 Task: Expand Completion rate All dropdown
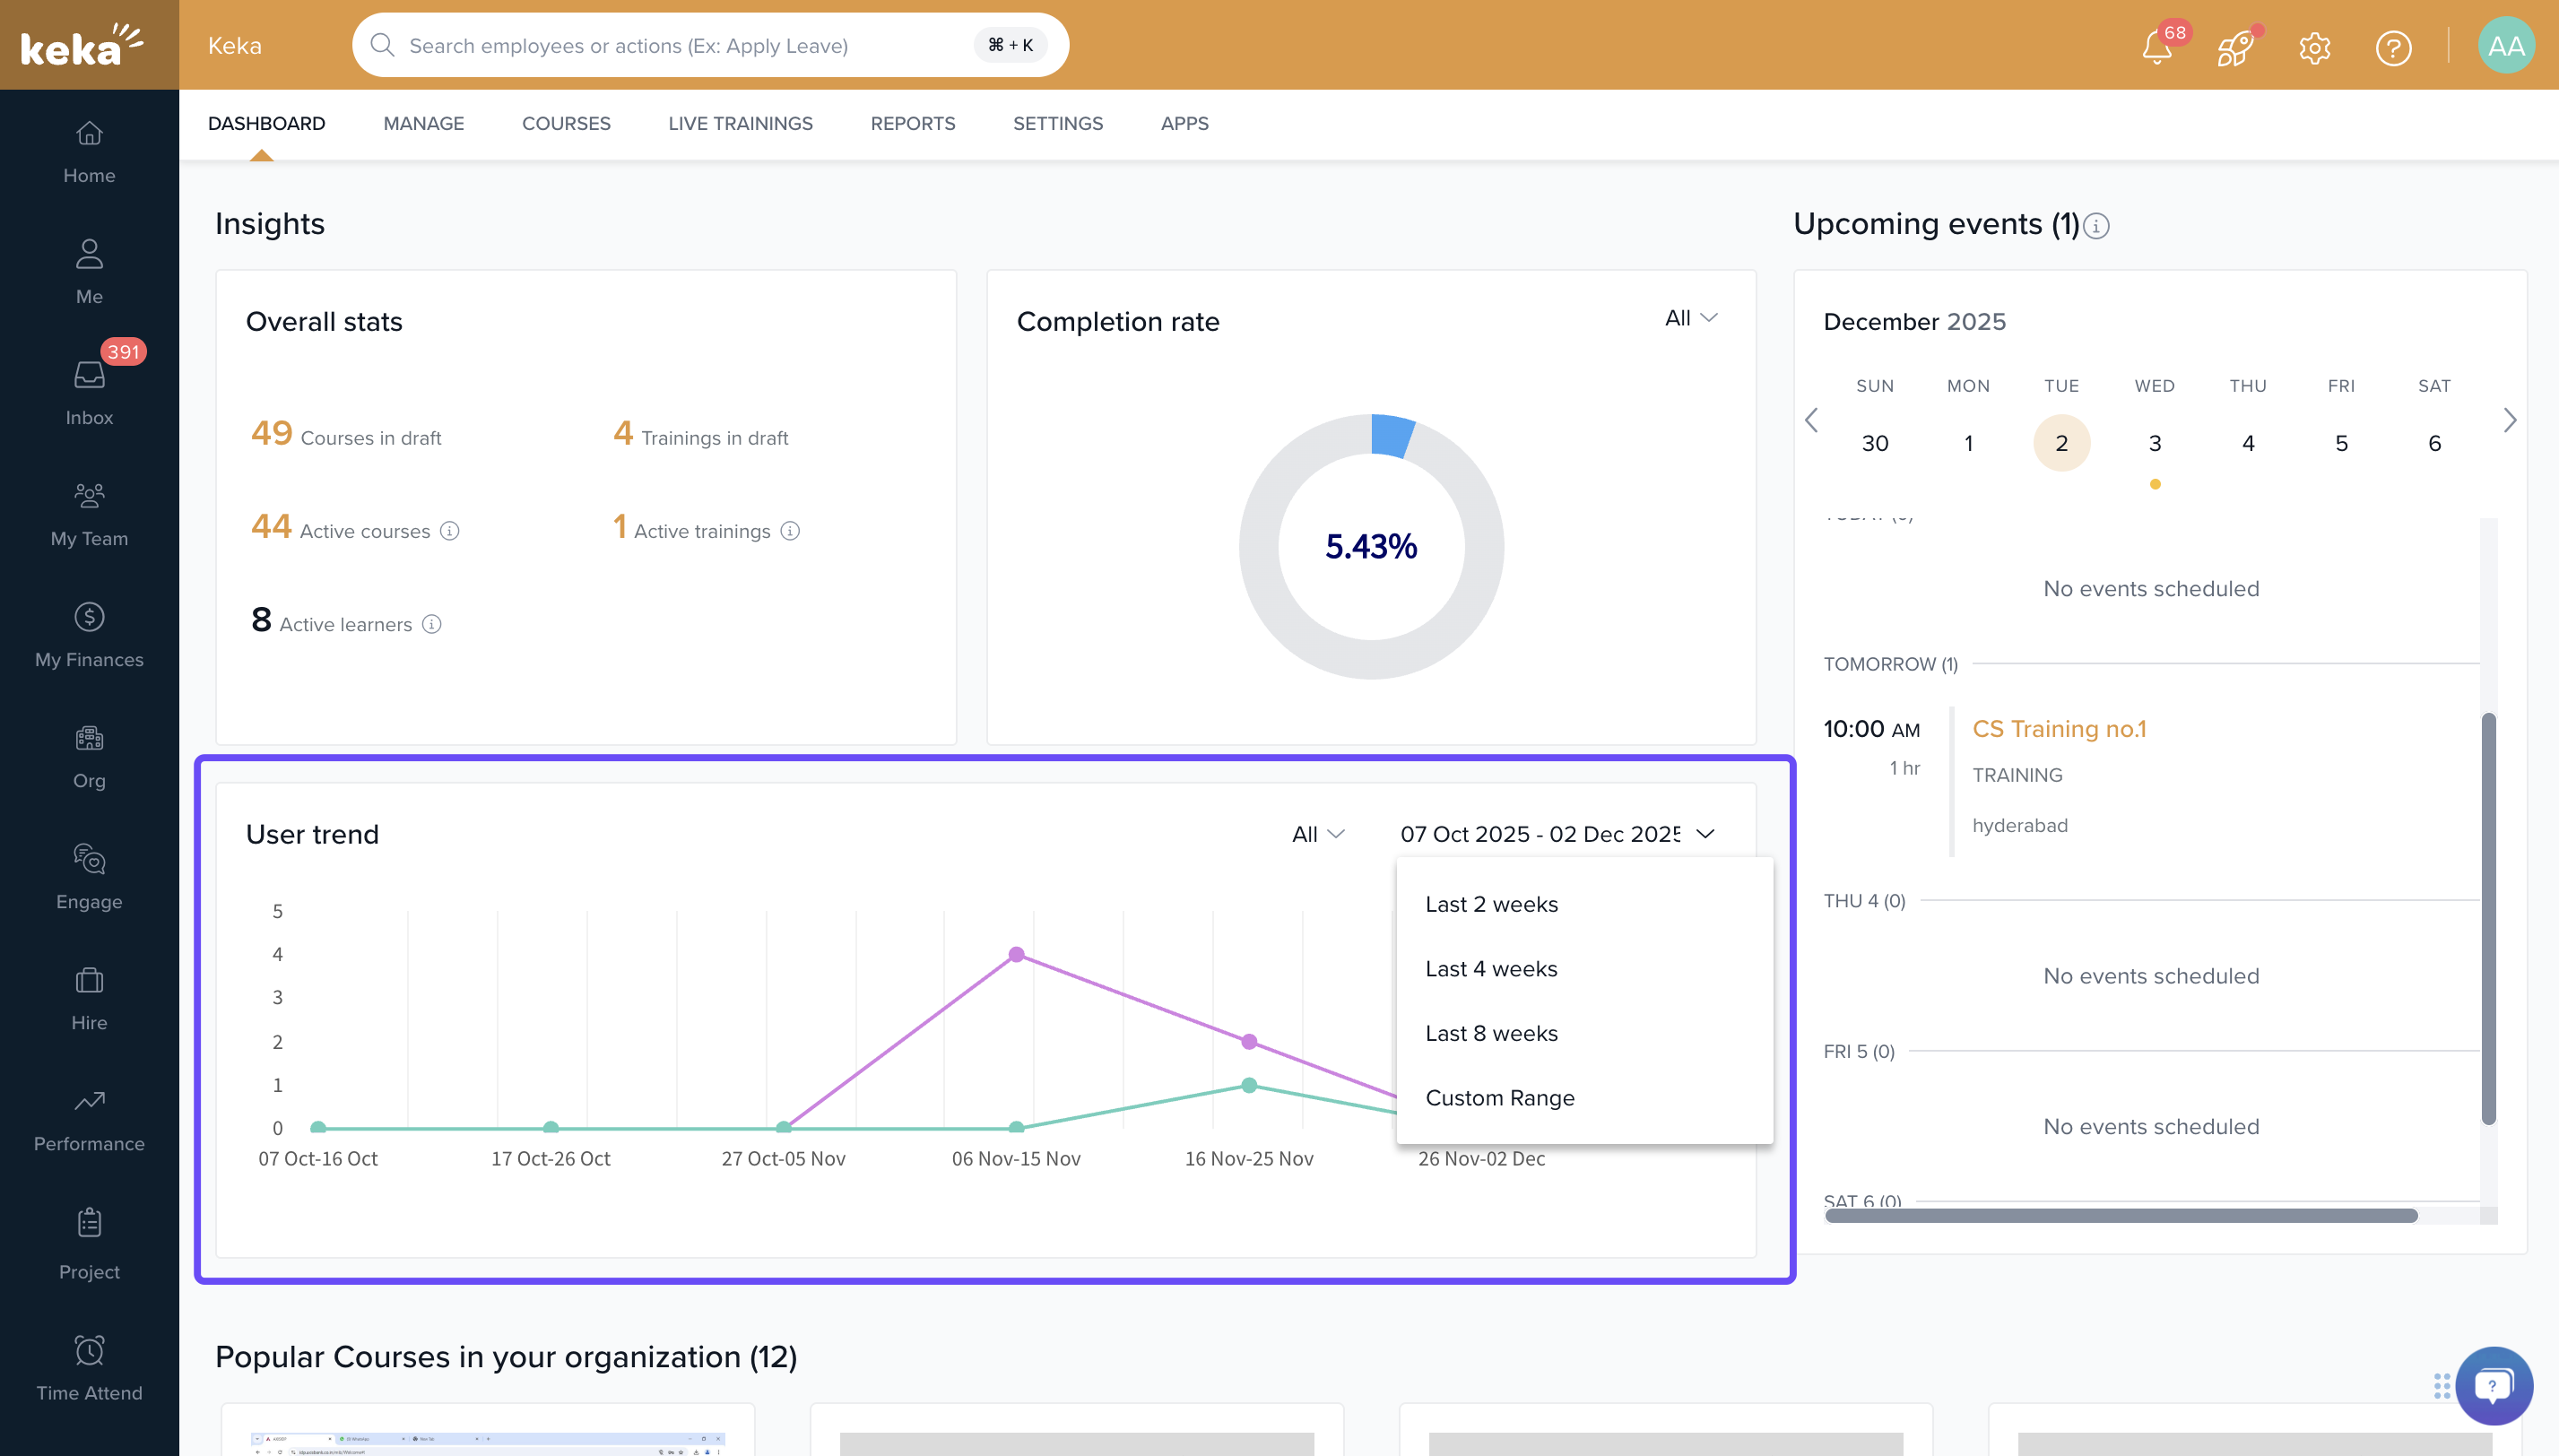click(x=1691, y=318)
